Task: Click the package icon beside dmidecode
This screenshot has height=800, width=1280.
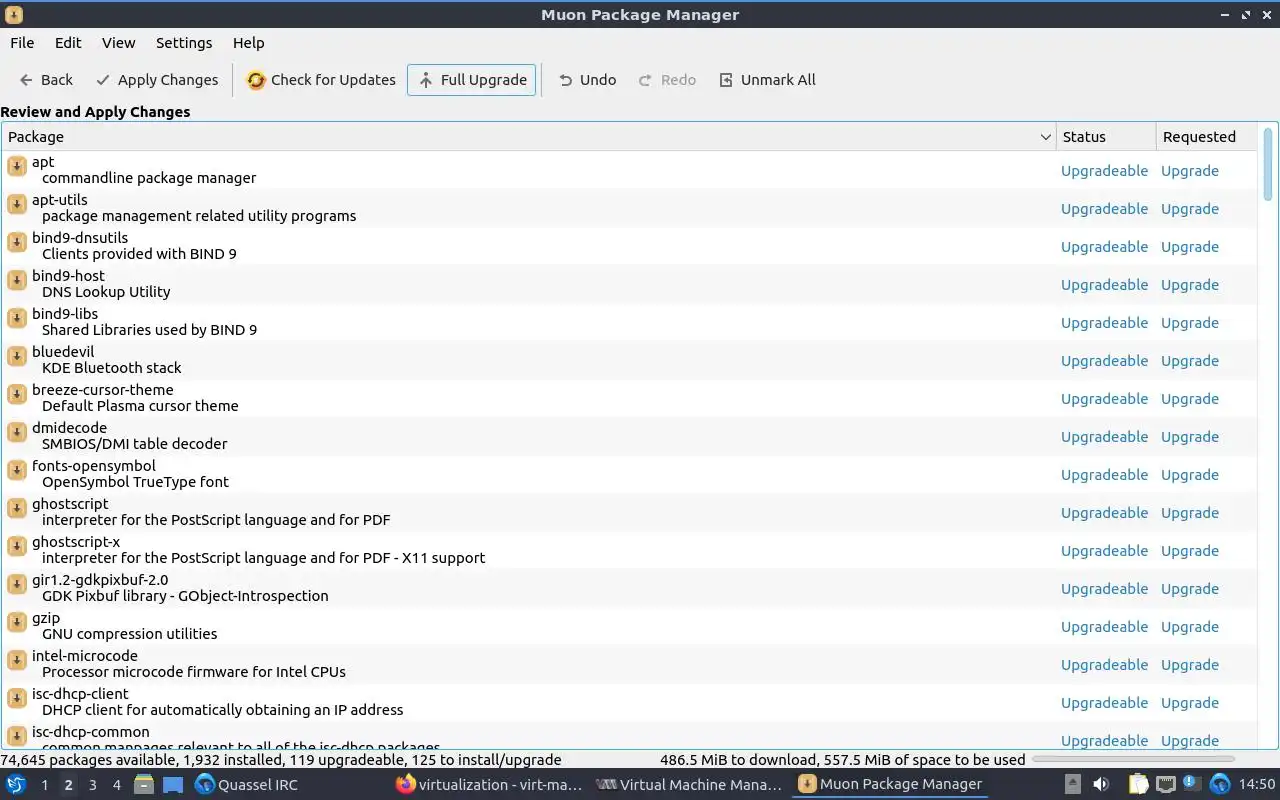Action: pyautogui.click(x=16, y=432)
